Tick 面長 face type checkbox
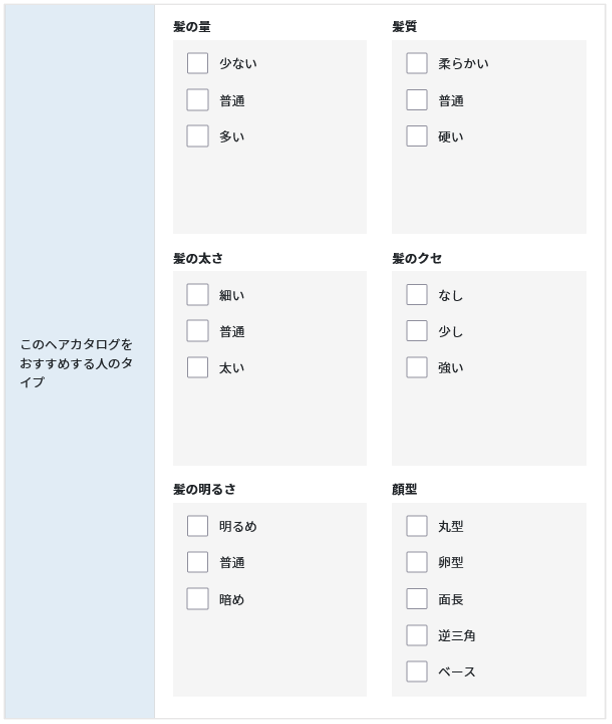 pos(417,599)
